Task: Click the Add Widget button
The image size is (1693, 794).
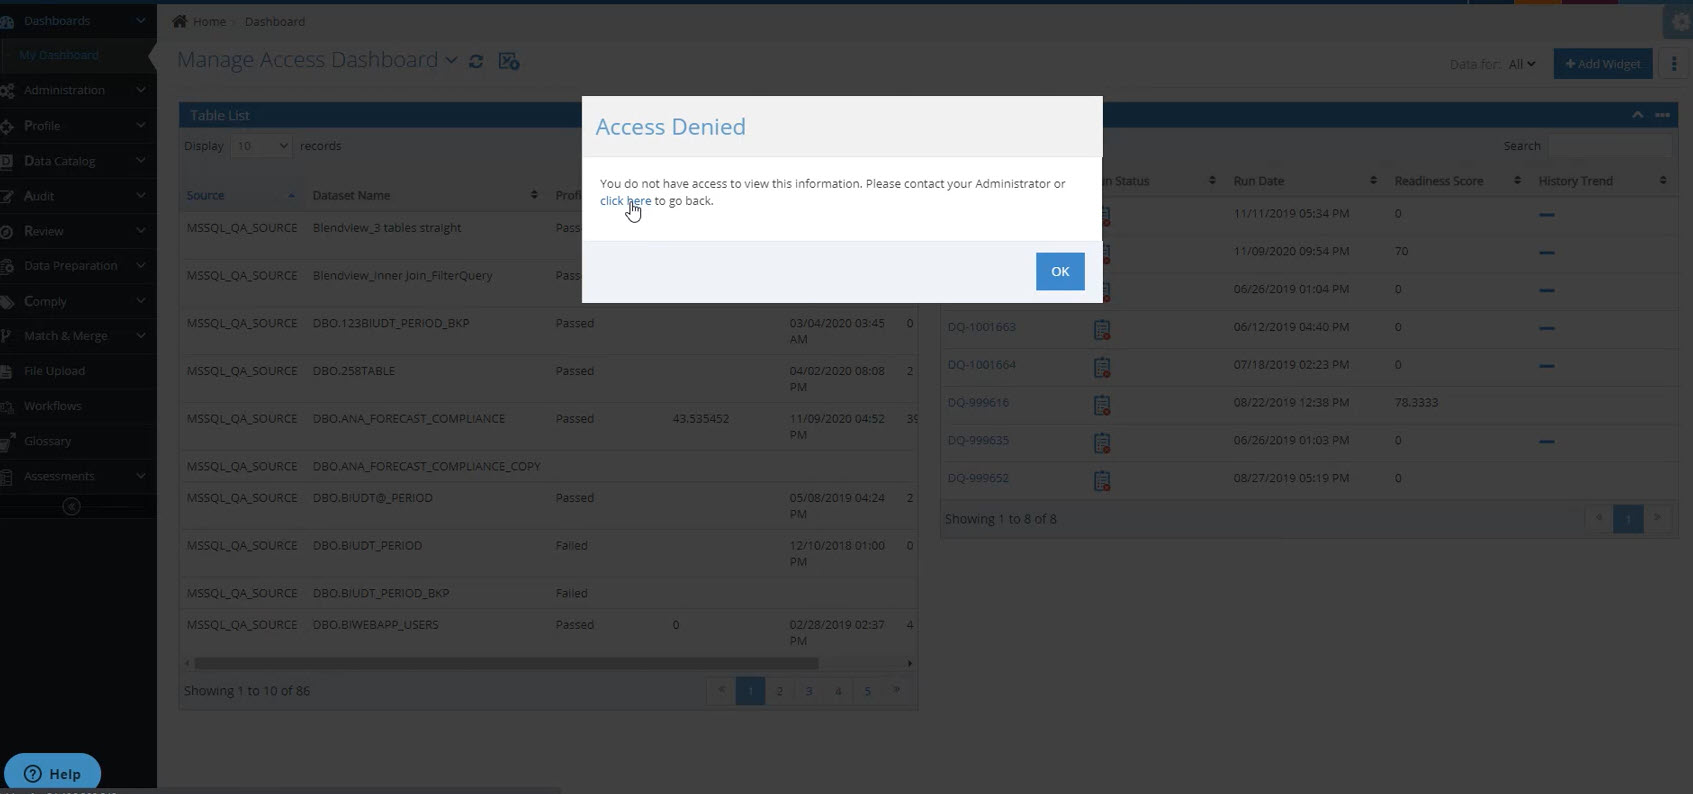Action: pos(1603,64)
